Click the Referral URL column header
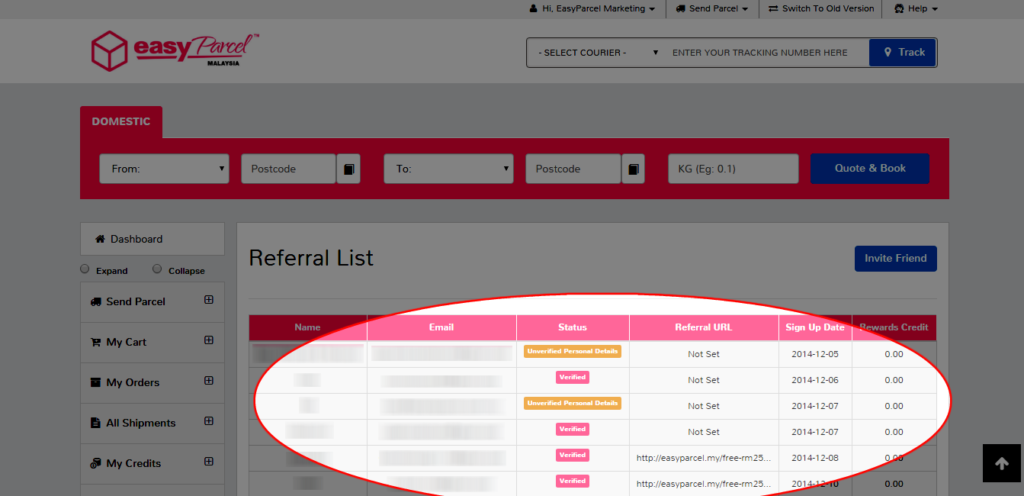The width and height of the screenshot is (1024, 496). click(703, 328)
